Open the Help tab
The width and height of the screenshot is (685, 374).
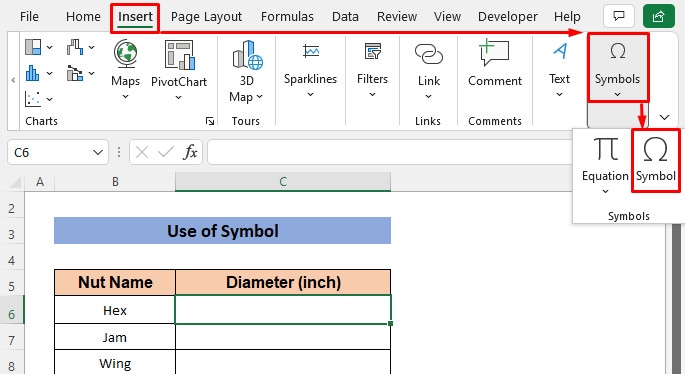[x=567, y=17]
